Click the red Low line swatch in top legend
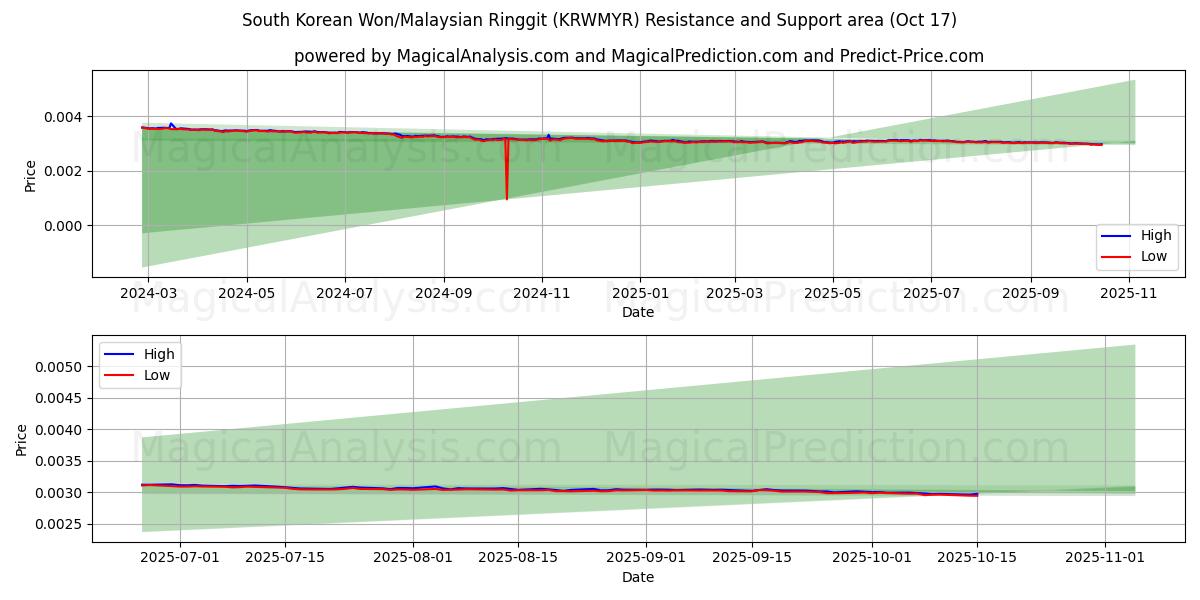This screenshot has height=600, width=1200. [x=1116, y=256]
